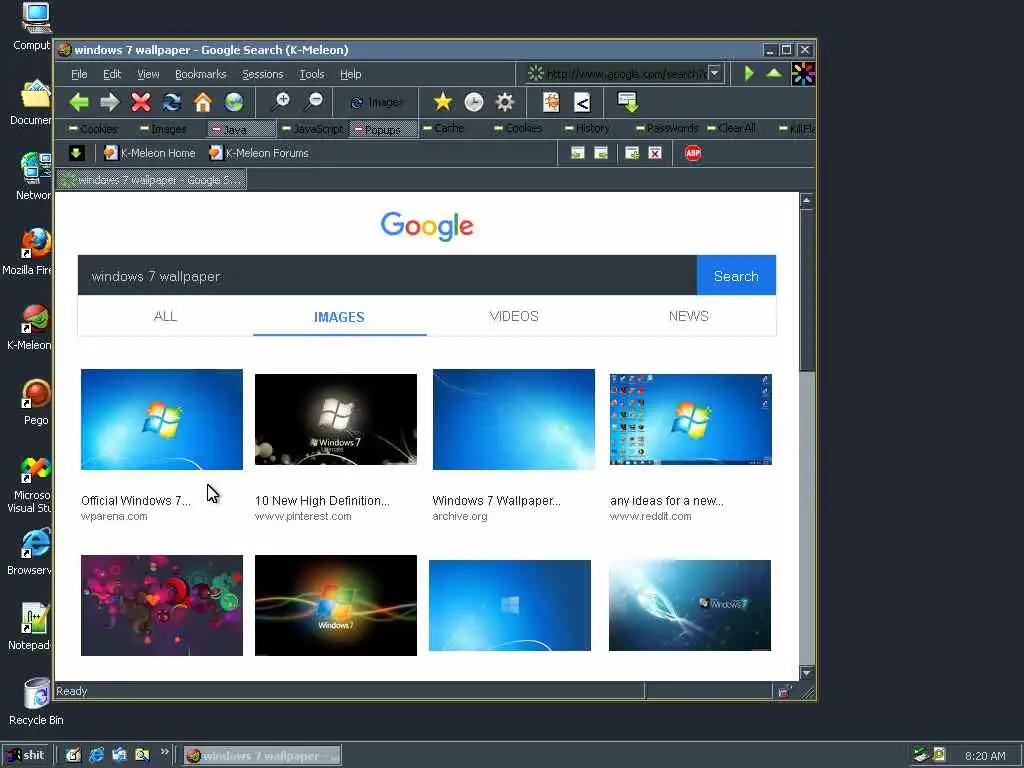Open the Bookmarks menu
This screenshot has width=1024, height=768.
coord(200,74)
